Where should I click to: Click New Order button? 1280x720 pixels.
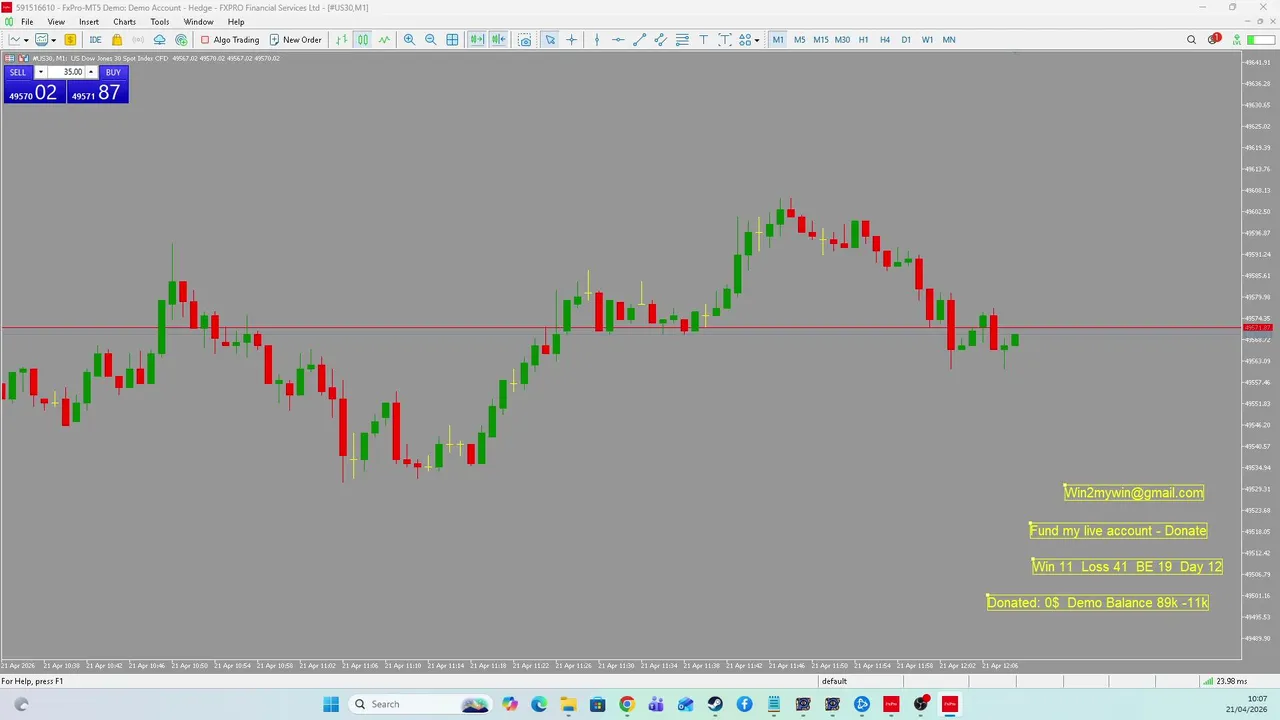coord(295,40)
